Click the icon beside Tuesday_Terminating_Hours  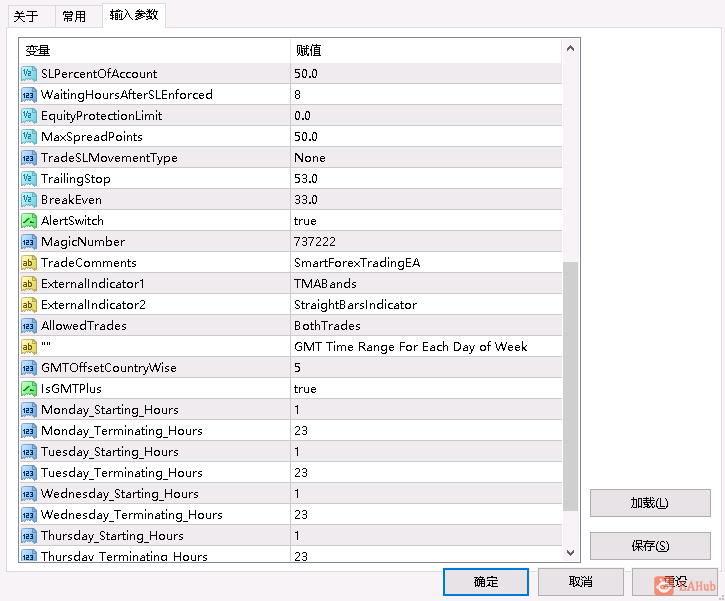click(x=29, y=473)
